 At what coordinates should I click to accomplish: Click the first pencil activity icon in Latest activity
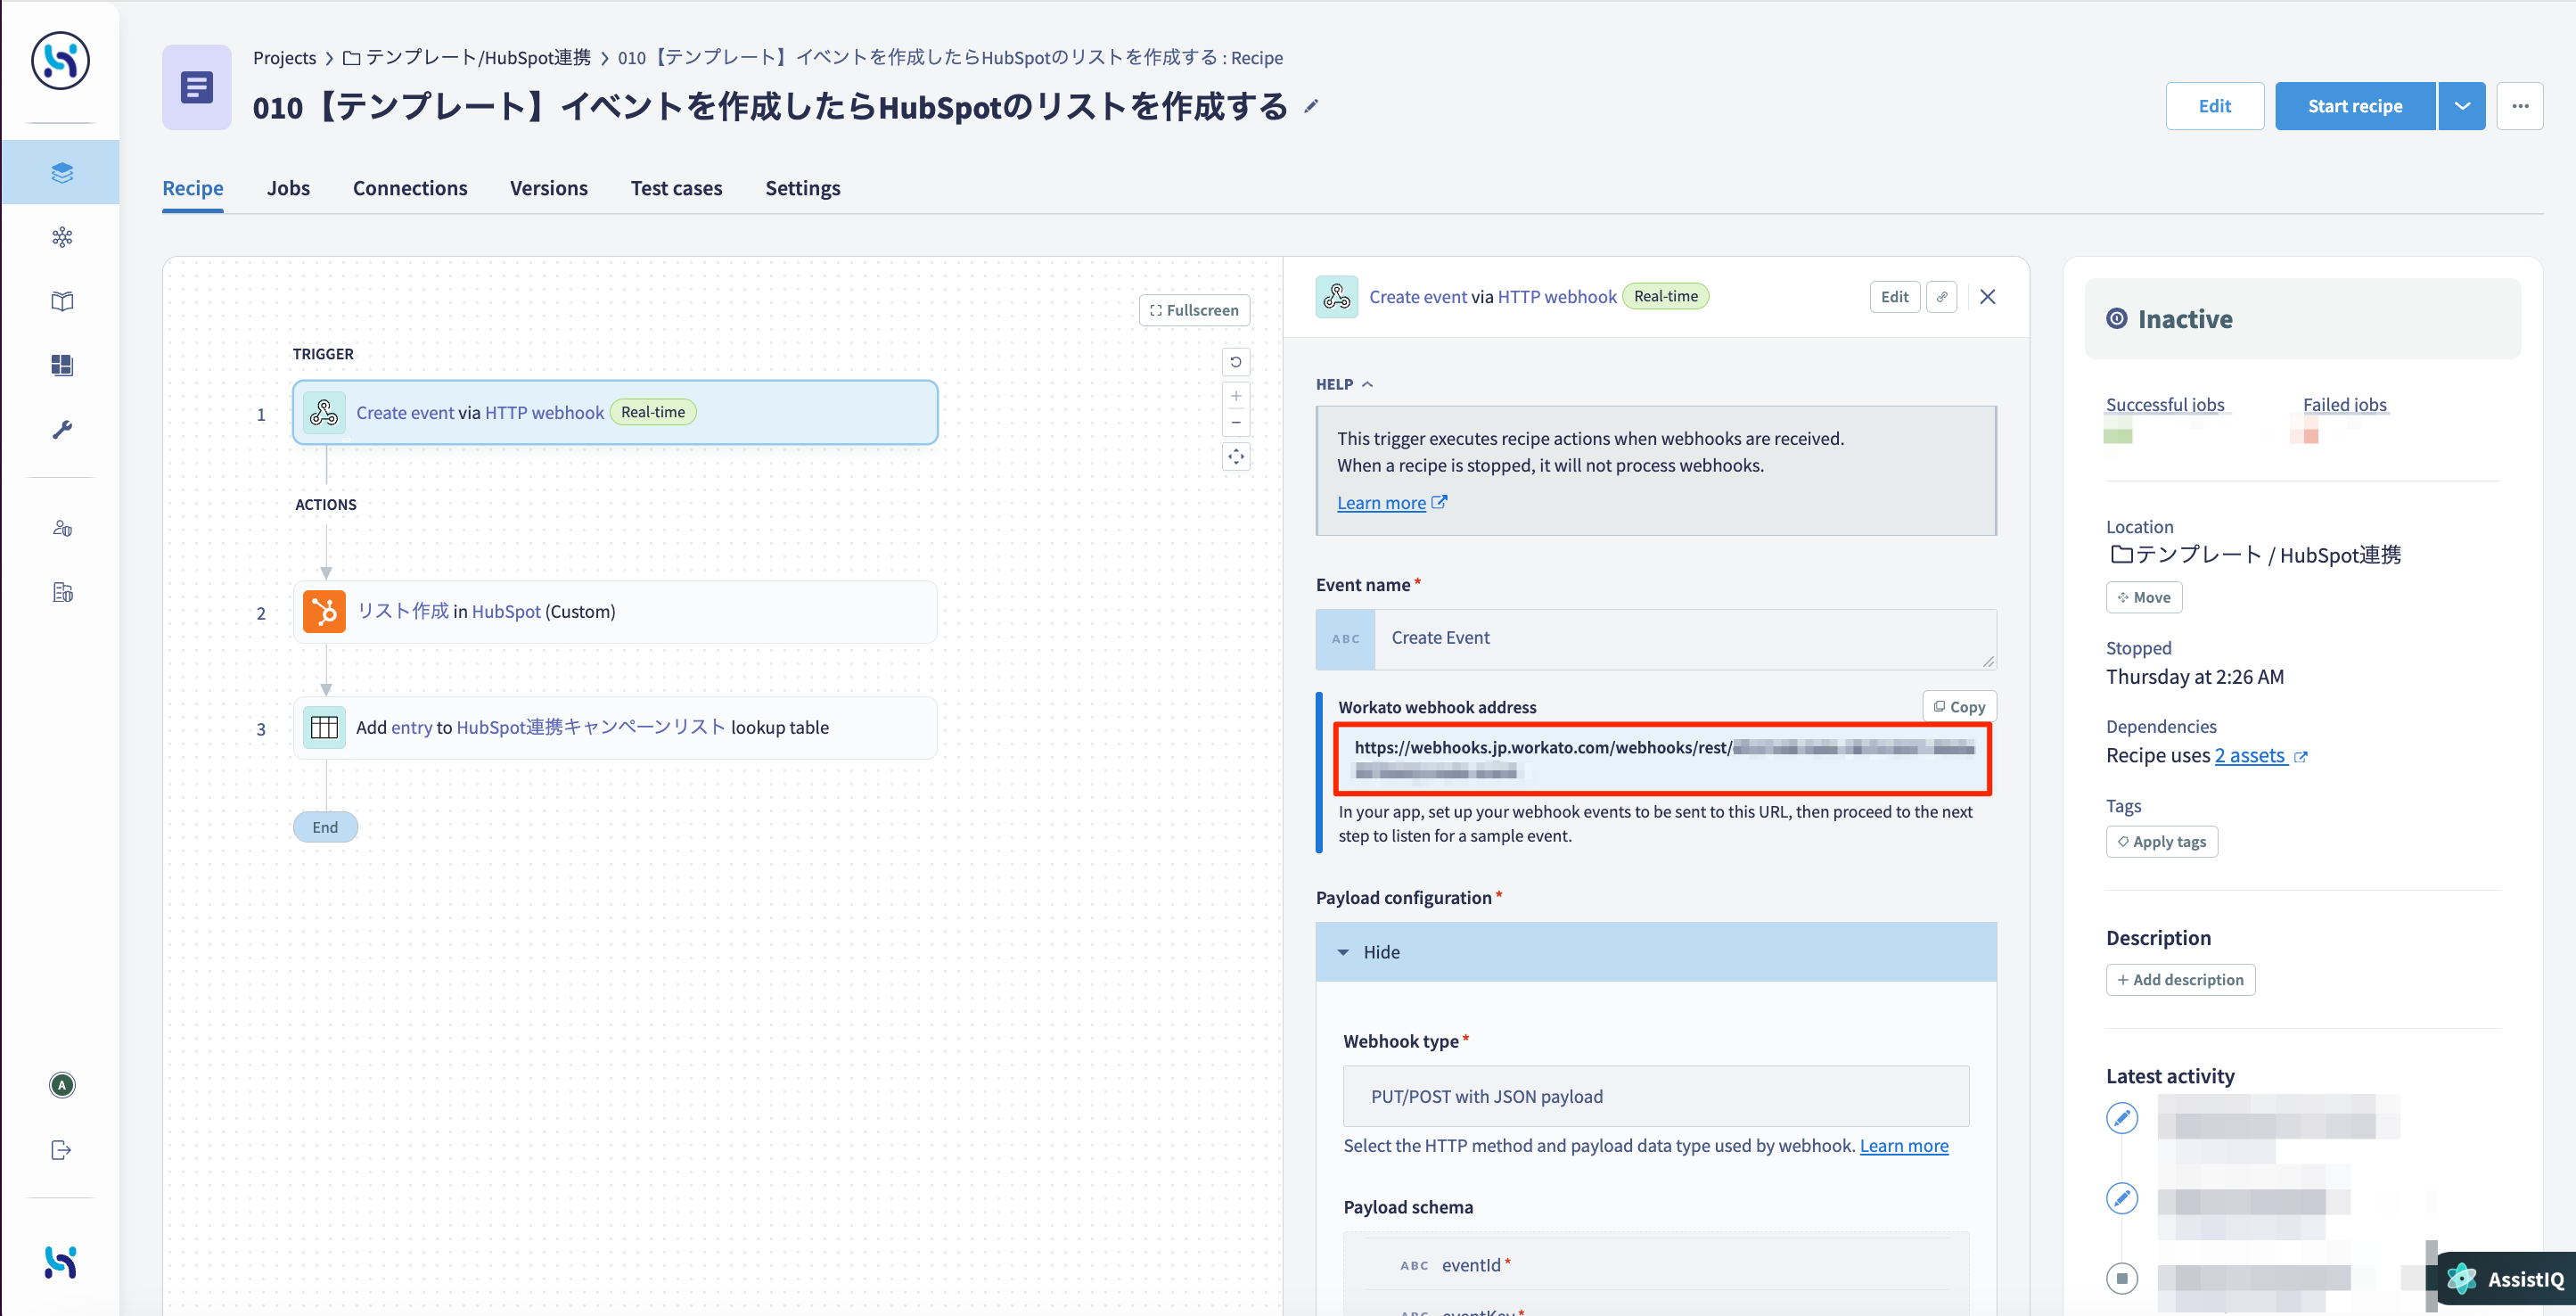click(2122, 1118)
